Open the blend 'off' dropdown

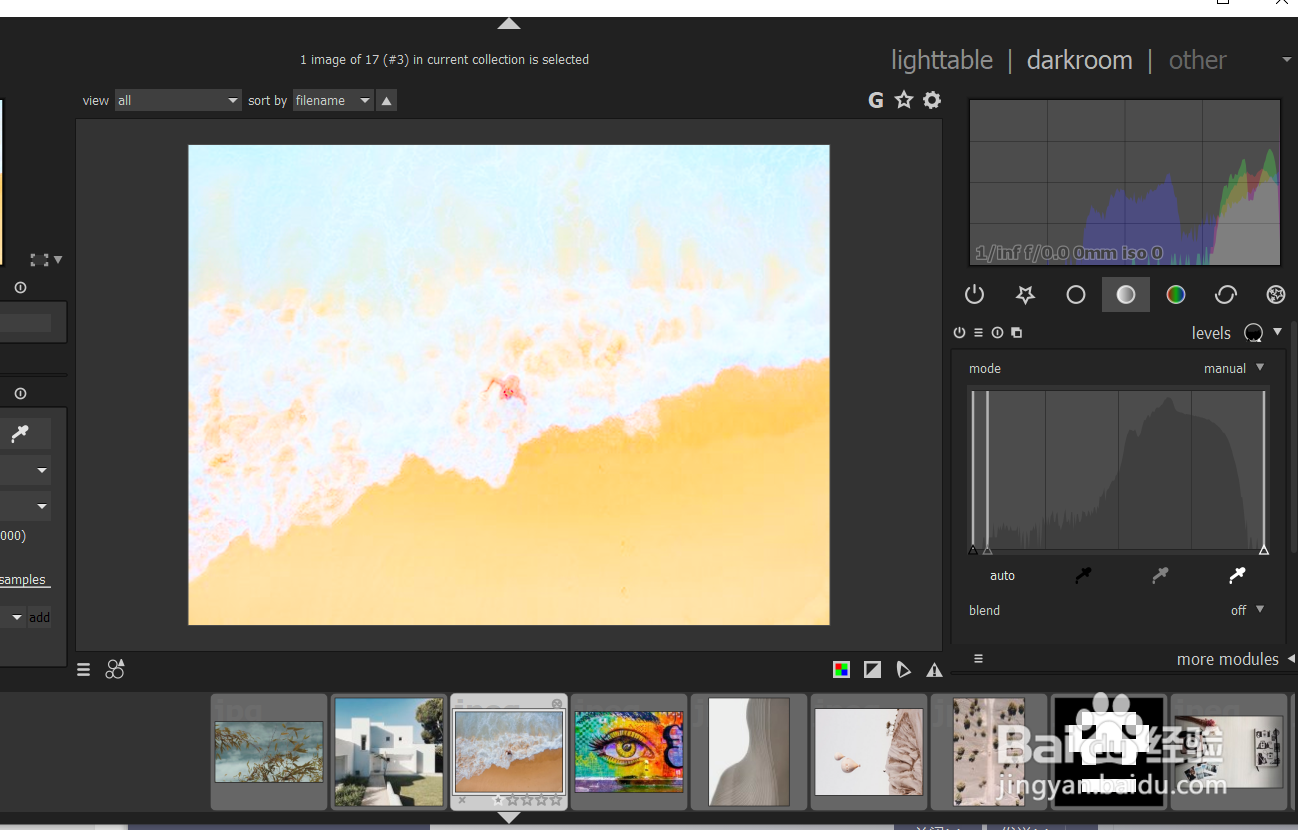coord(1247,610)
